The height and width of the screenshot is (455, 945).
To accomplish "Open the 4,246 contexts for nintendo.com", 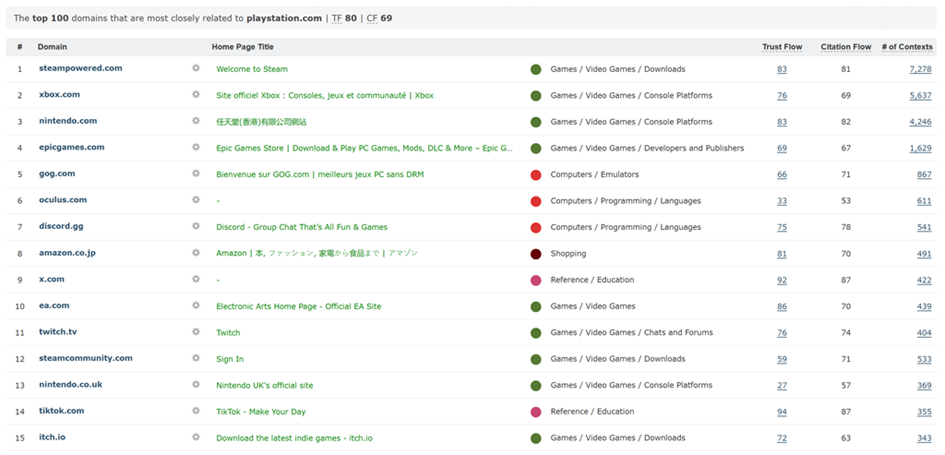I will (x=920, y=122).
